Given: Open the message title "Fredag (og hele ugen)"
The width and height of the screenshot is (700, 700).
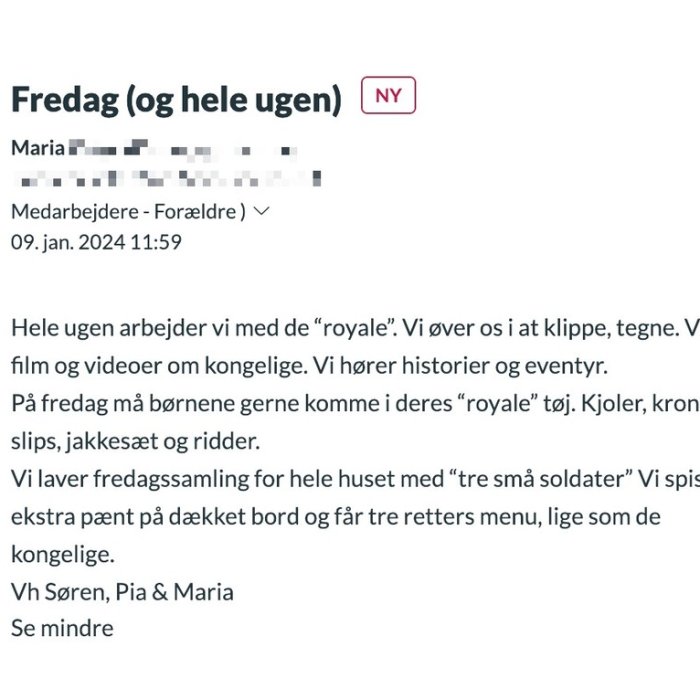Looking at the screenshot, I should [176, 100].
